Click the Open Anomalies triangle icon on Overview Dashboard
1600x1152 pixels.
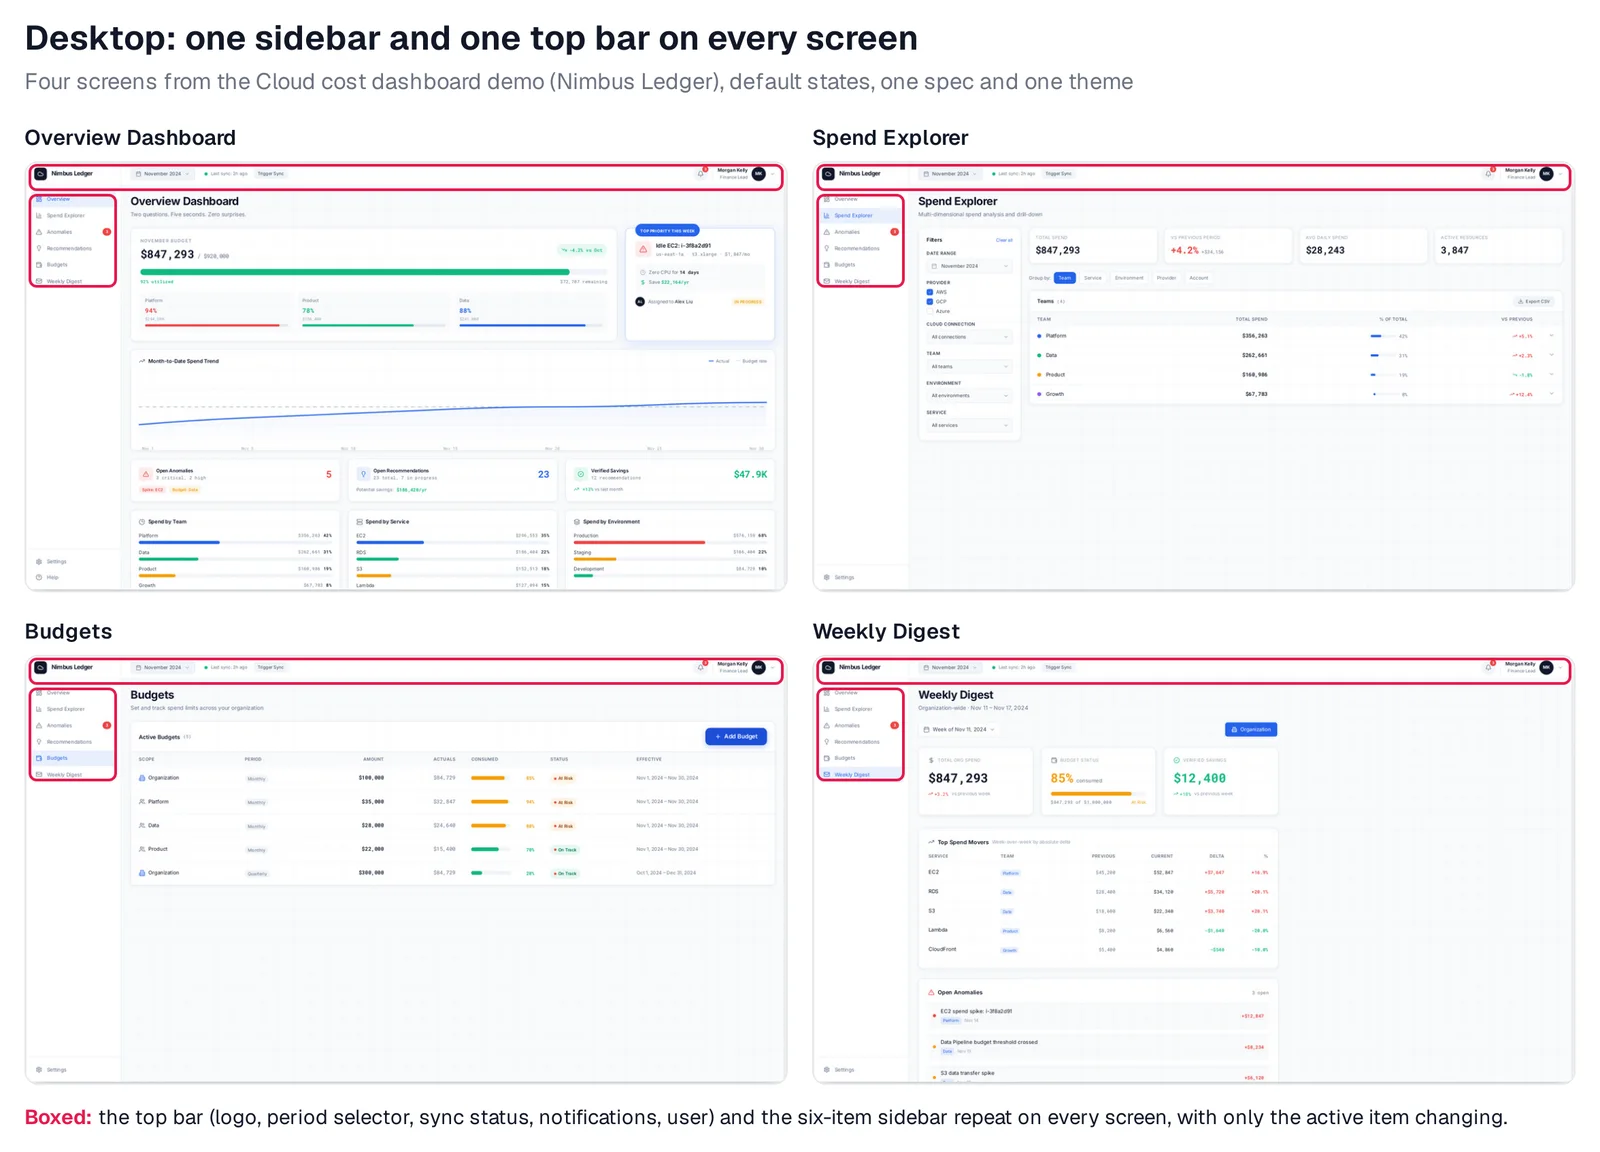coord(146,474)
